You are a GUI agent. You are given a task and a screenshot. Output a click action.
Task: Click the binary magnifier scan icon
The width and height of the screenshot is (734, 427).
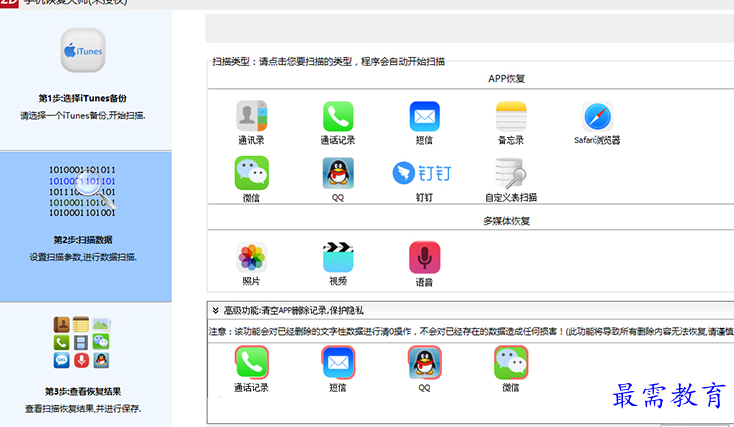tap(82, 191)
